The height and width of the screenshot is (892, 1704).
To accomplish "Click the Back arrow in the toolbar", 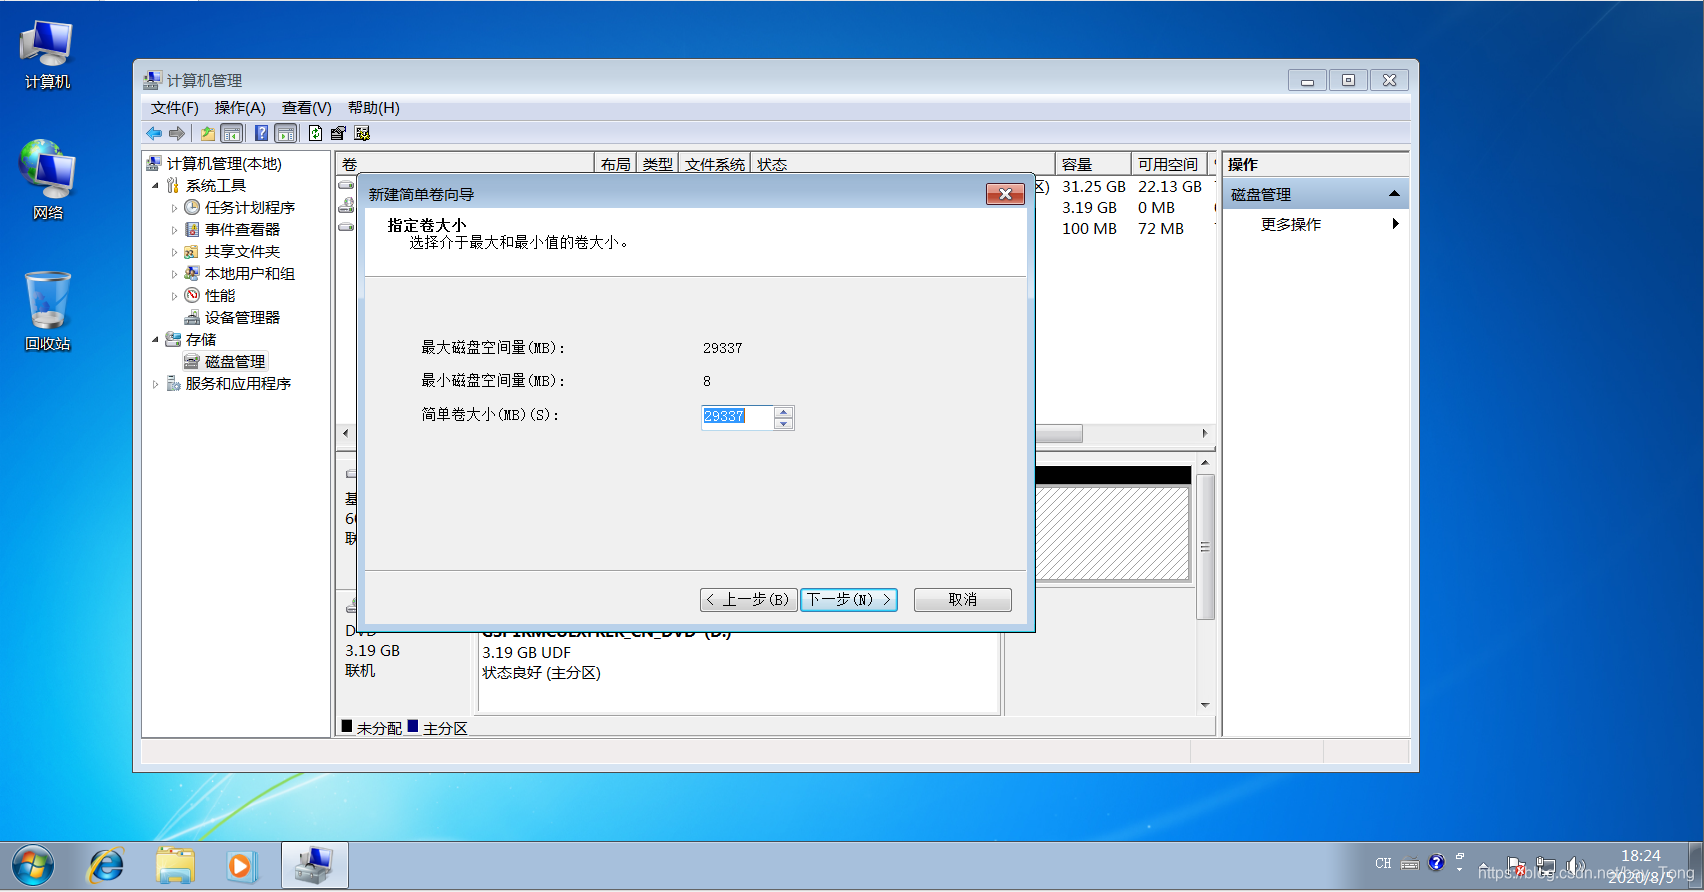I will coord(154,133).
